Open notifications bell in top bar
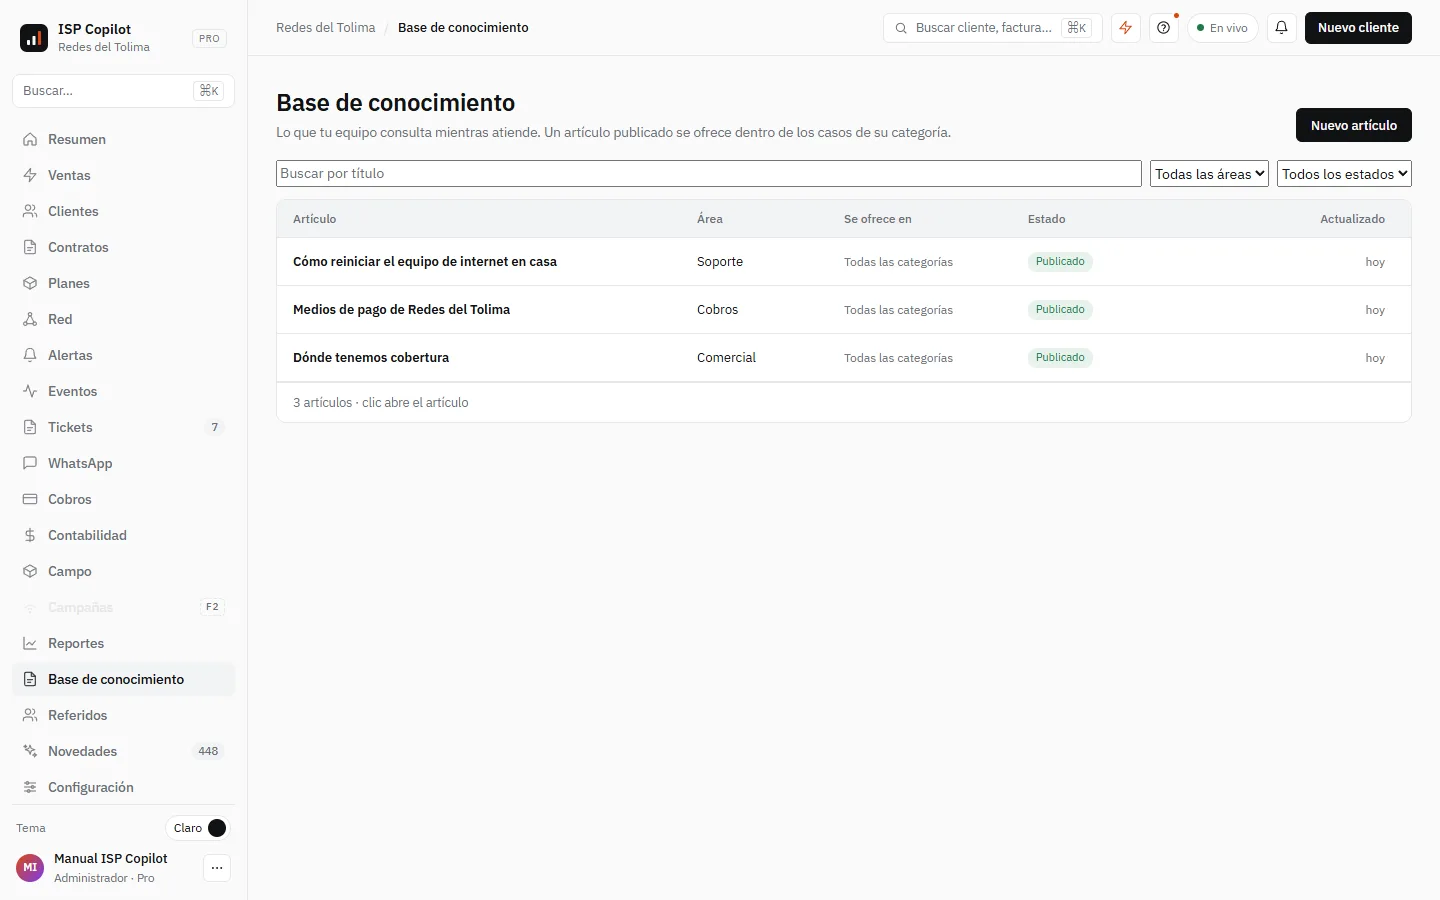This screenshot has height=900, width=1440. [x=1282, y=28]
